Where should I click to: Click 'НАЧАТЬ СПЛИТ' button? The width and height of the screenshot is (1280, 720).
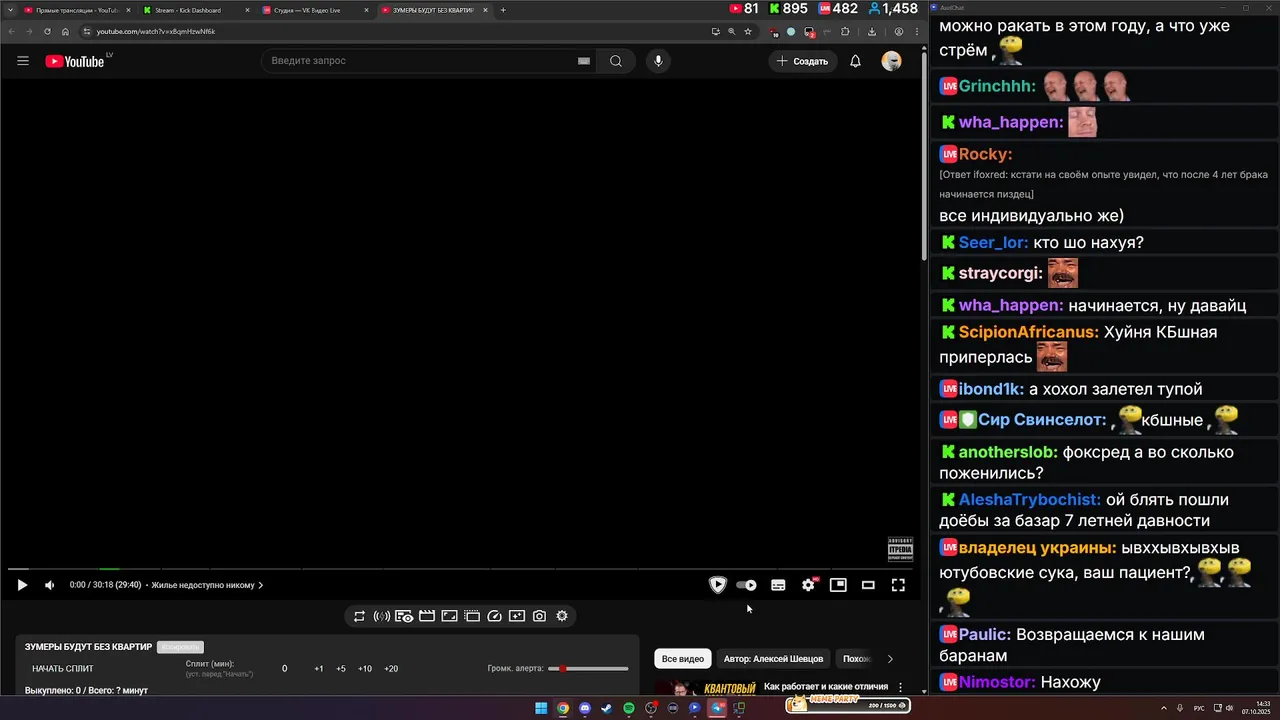pos(63,669)
